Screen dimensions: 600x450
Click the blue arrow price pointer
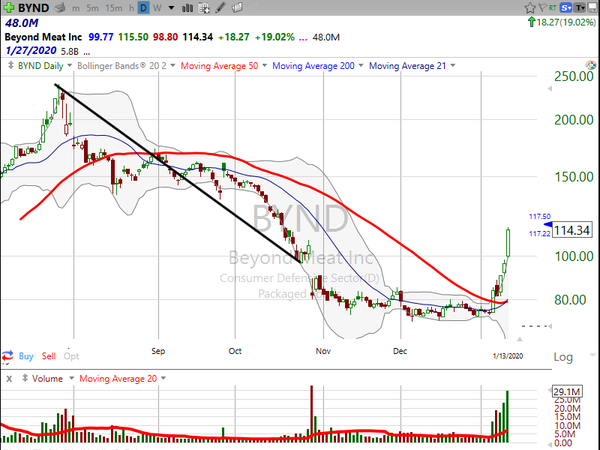point(548,225)
